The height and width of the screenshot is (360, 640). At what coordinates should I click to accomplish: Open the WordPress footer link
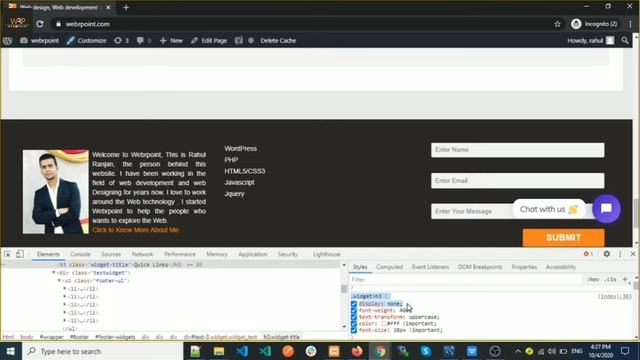[x=240, y=149]
